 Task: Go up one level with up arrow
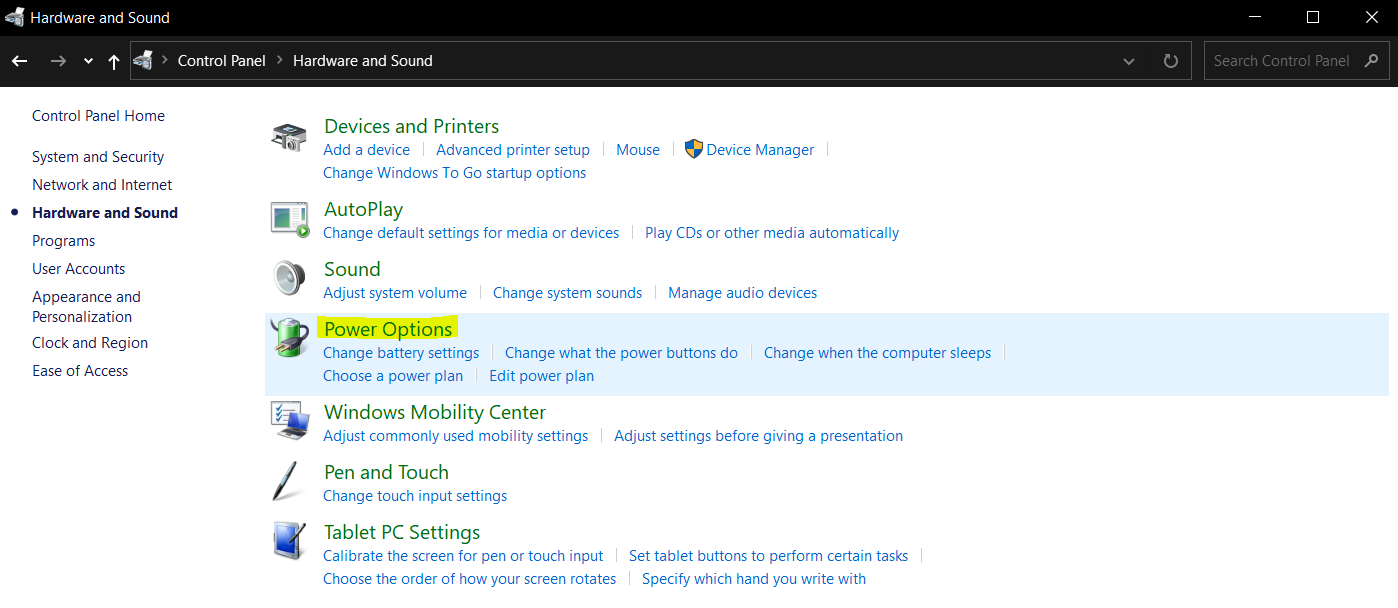(x=114, y=61)
